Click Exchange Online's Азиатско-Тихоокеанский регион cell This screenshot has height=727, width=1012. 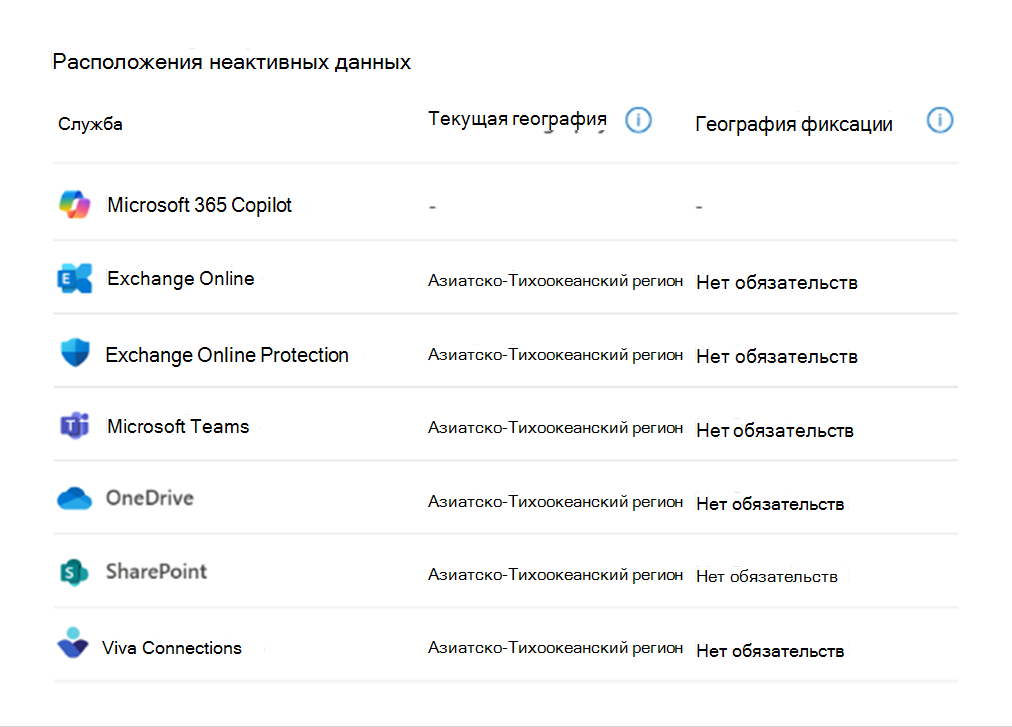click(555, 281)
